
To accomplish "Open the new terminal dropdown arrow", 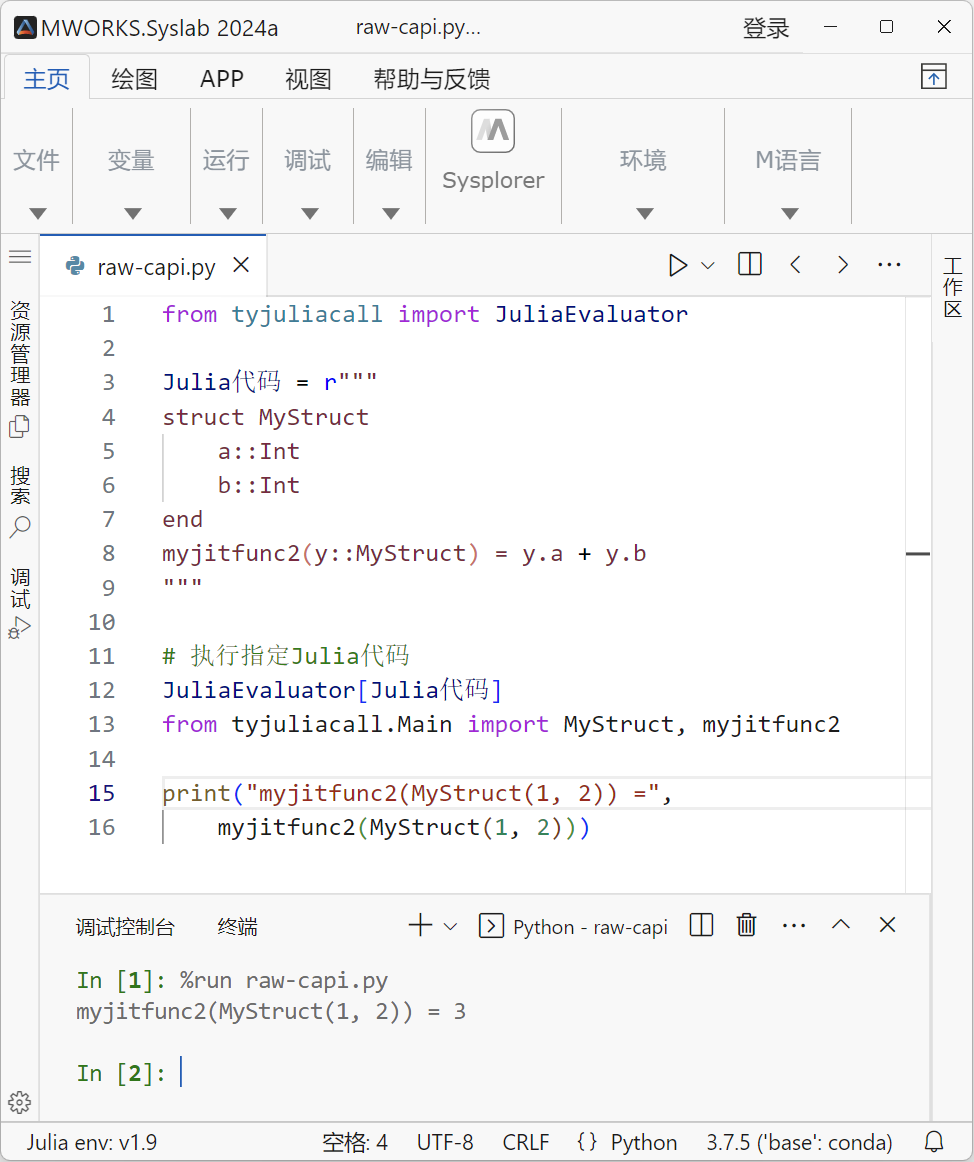I will 449,925.
